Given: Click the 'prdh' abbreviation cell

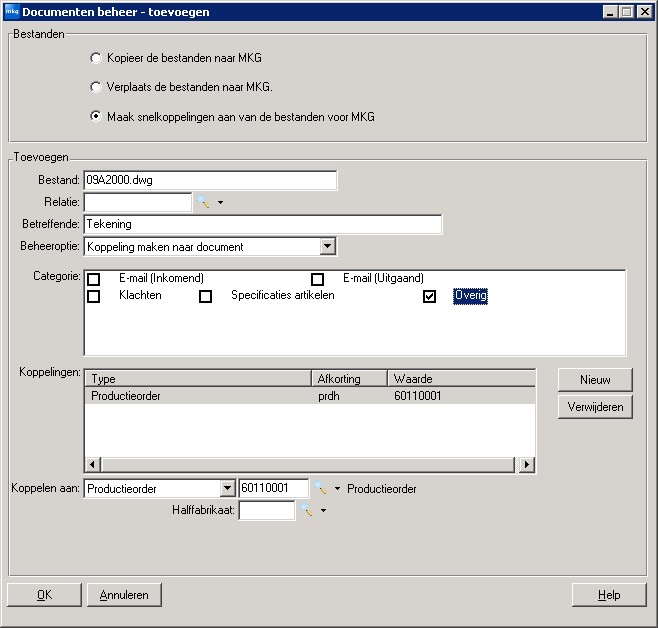Looking at the screenshot, I should pos(329,396).
